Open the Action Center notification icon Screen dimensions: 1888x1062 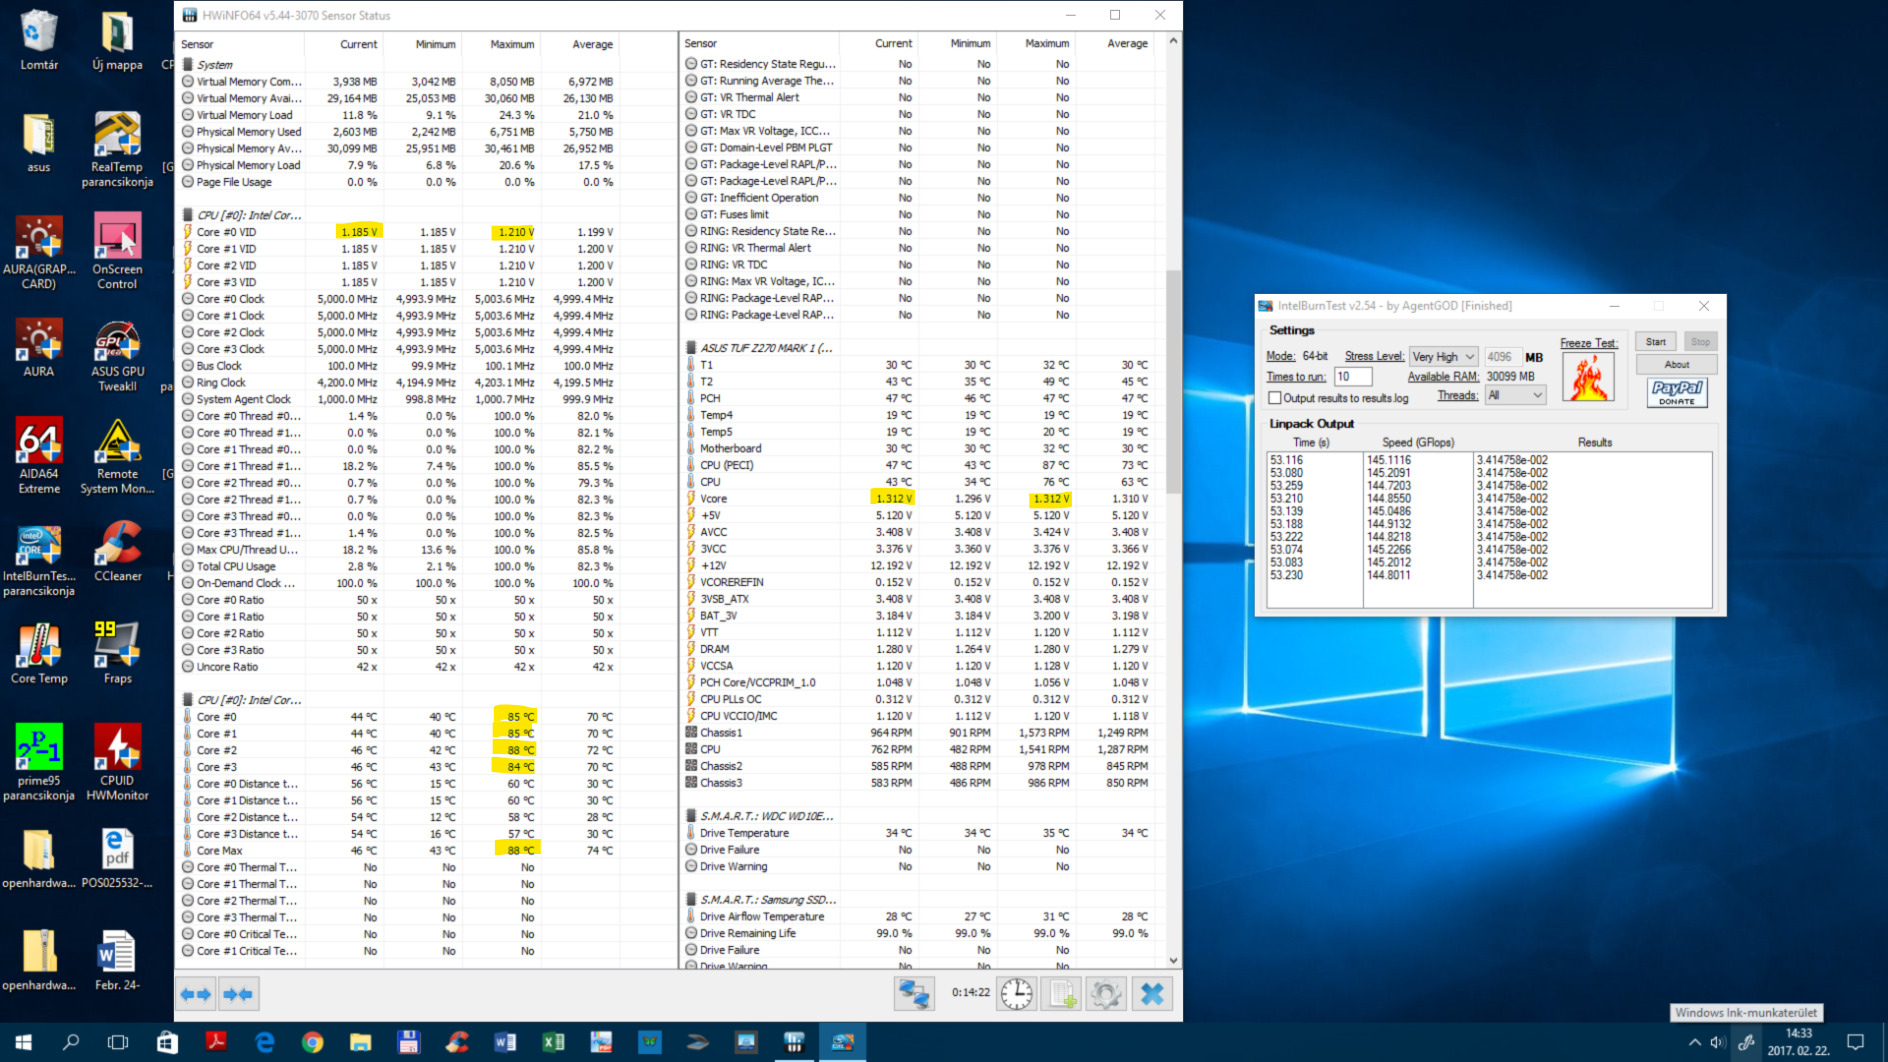[1856, 1042]
